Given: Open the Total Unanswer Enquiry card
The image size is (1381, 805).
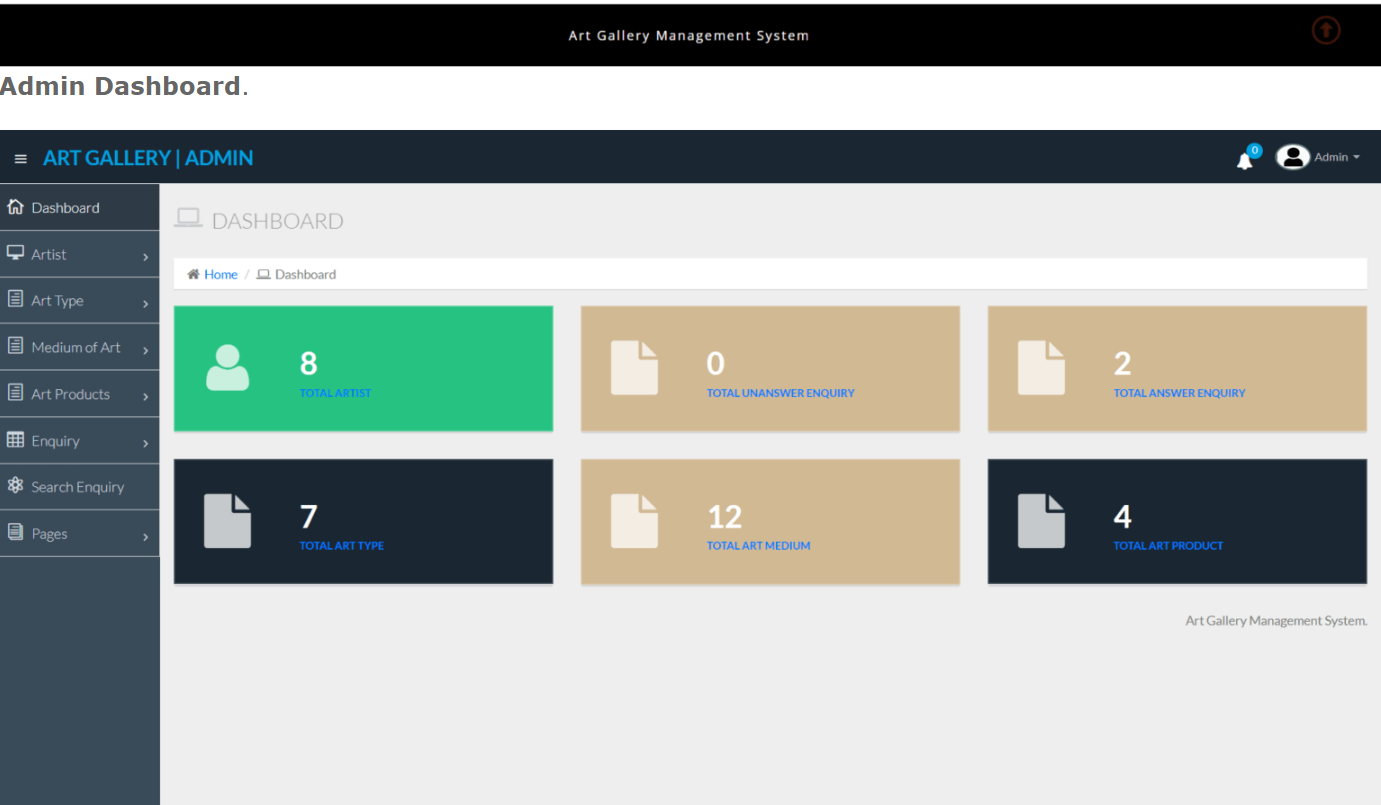Looking at the screenshot, I should pos(770,368).
